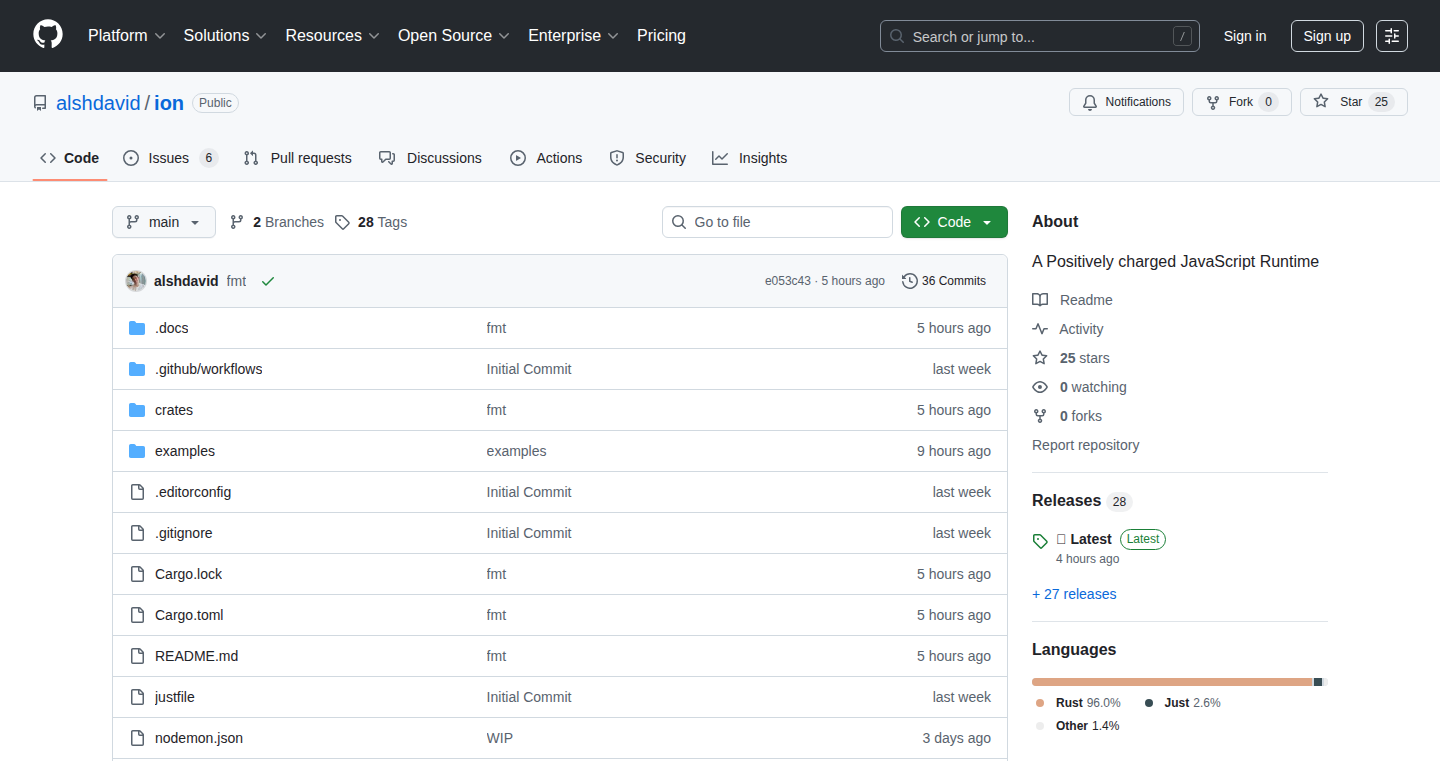Click the tag icon next to Latest release

1040,541
